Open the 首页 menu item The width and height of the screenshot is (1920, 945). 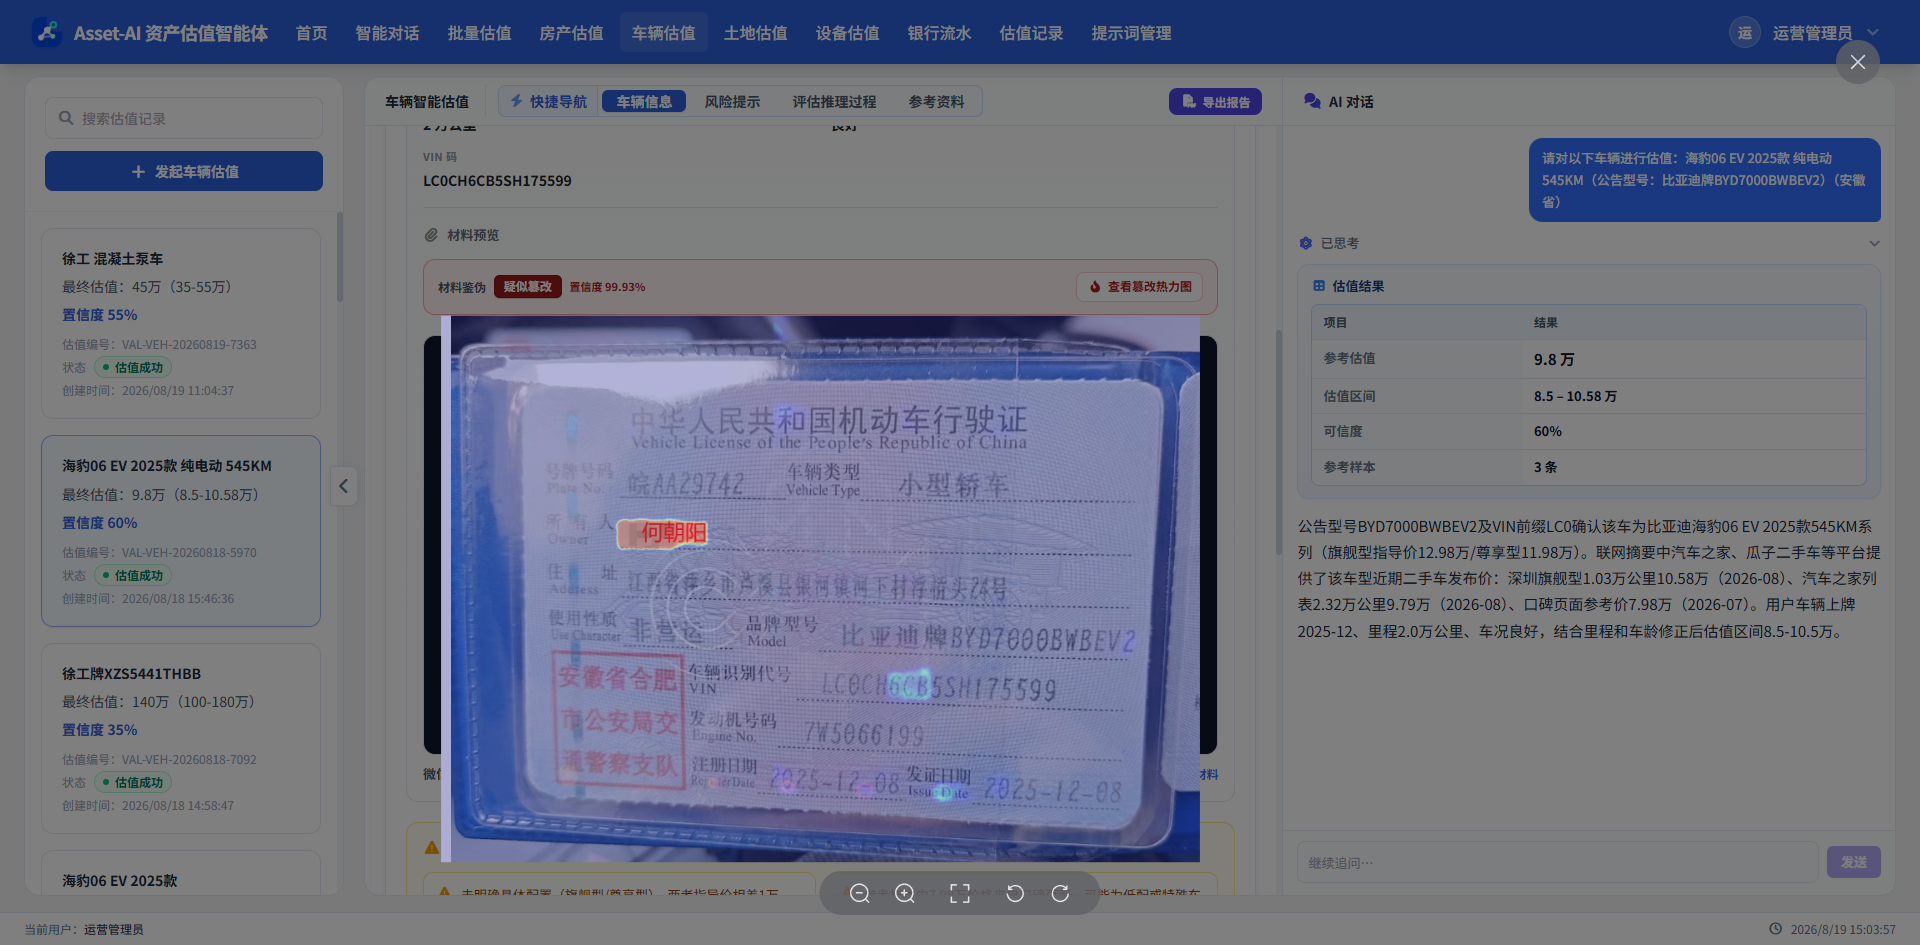pyautogui.click(x=311, y=33)
